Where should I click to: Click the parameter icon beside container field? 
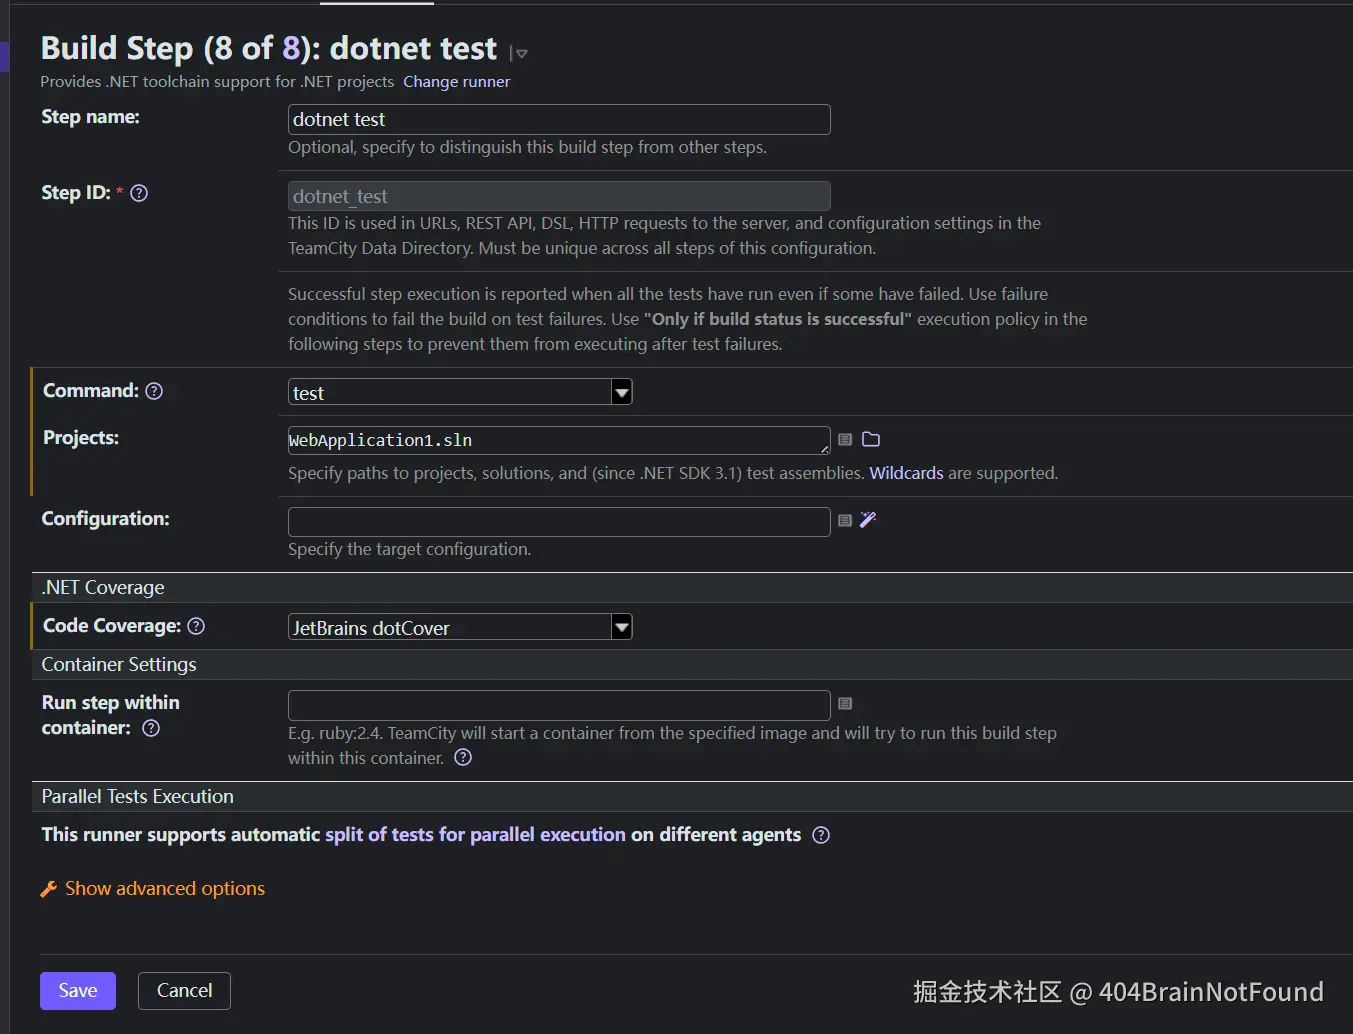[x=845, y=704]
